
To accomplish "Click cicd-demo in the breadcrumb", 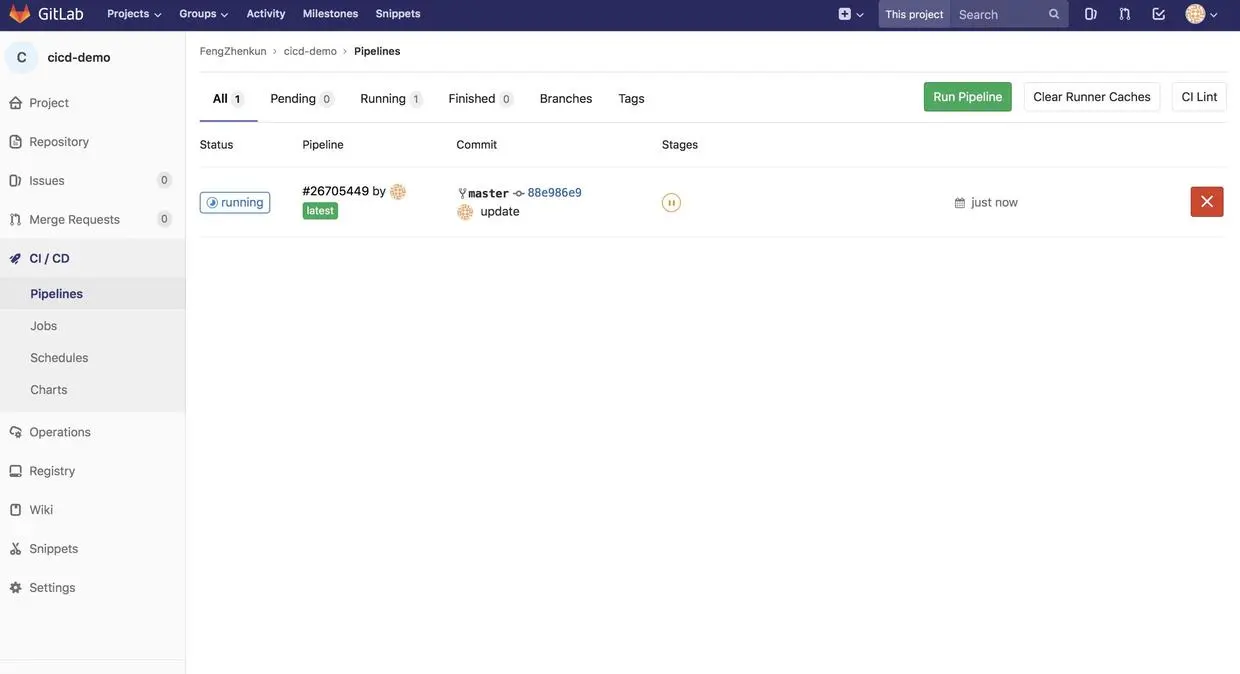I will pyautogui.click(x=310, y=51).
